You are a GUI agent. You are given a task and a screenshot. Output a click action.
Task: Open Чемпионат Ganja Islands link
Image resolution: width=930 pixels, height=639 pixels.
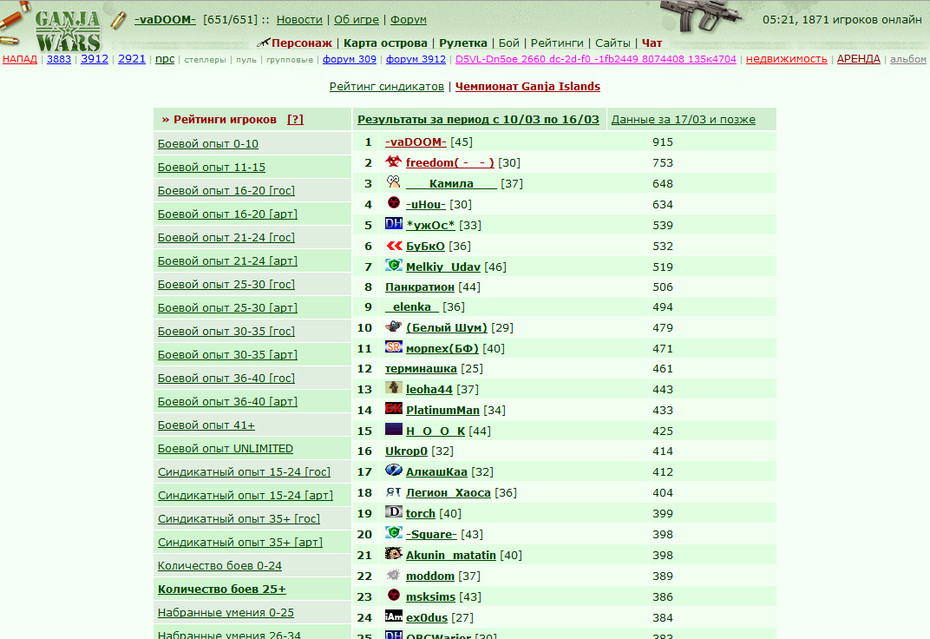click(x=527, y=87)
